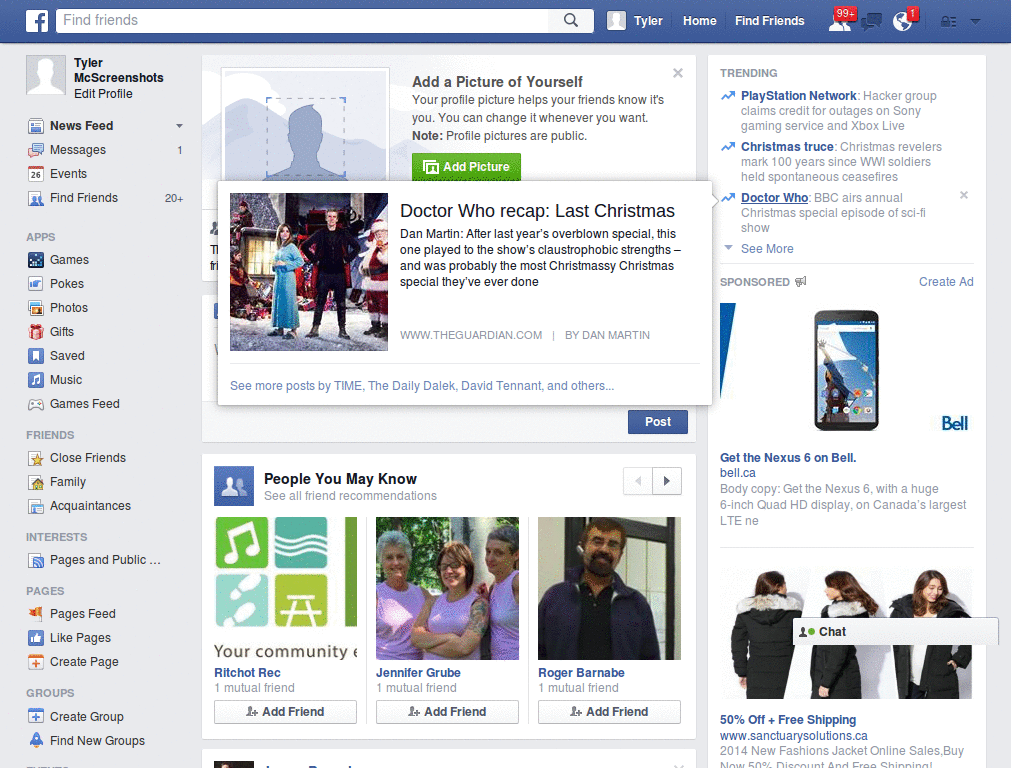
Task: Open the Christmas truce trending topic
Action: pos(787,147)
